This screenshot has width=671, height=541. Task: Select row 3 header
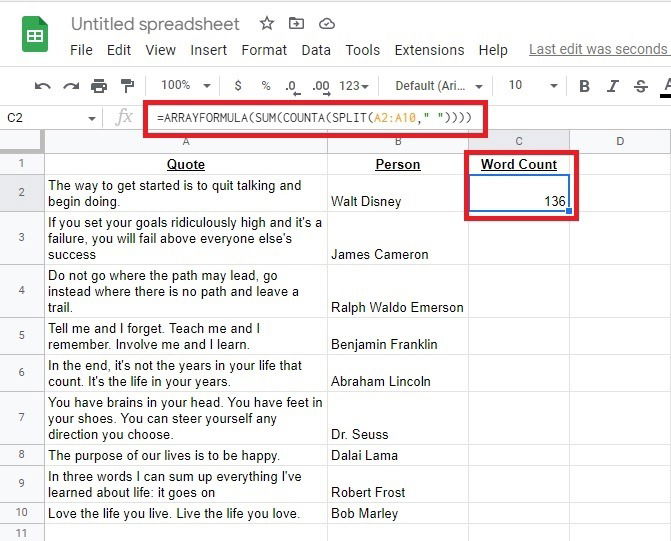click(21, 238)
